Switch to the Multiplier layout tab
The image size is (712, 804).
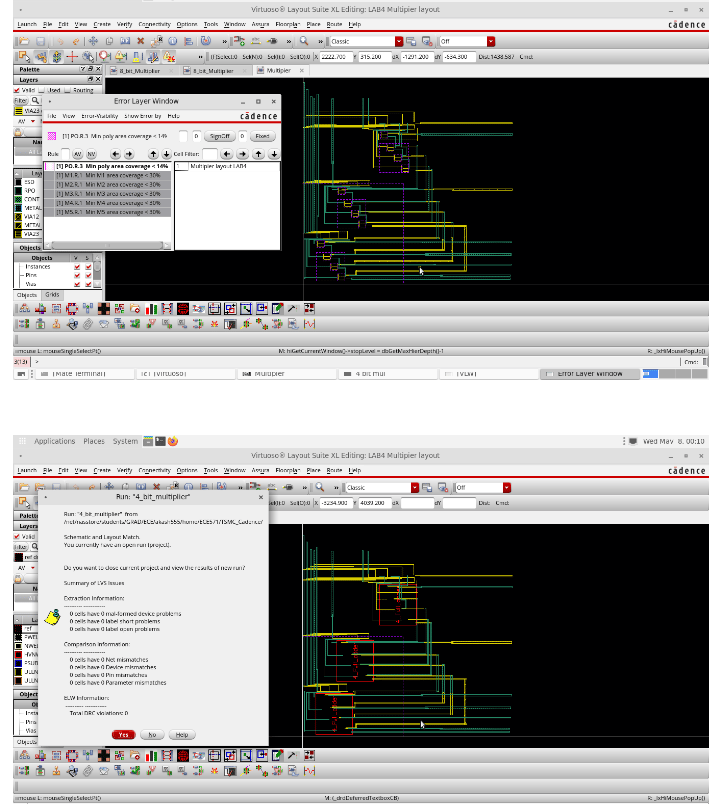[278, 70]
